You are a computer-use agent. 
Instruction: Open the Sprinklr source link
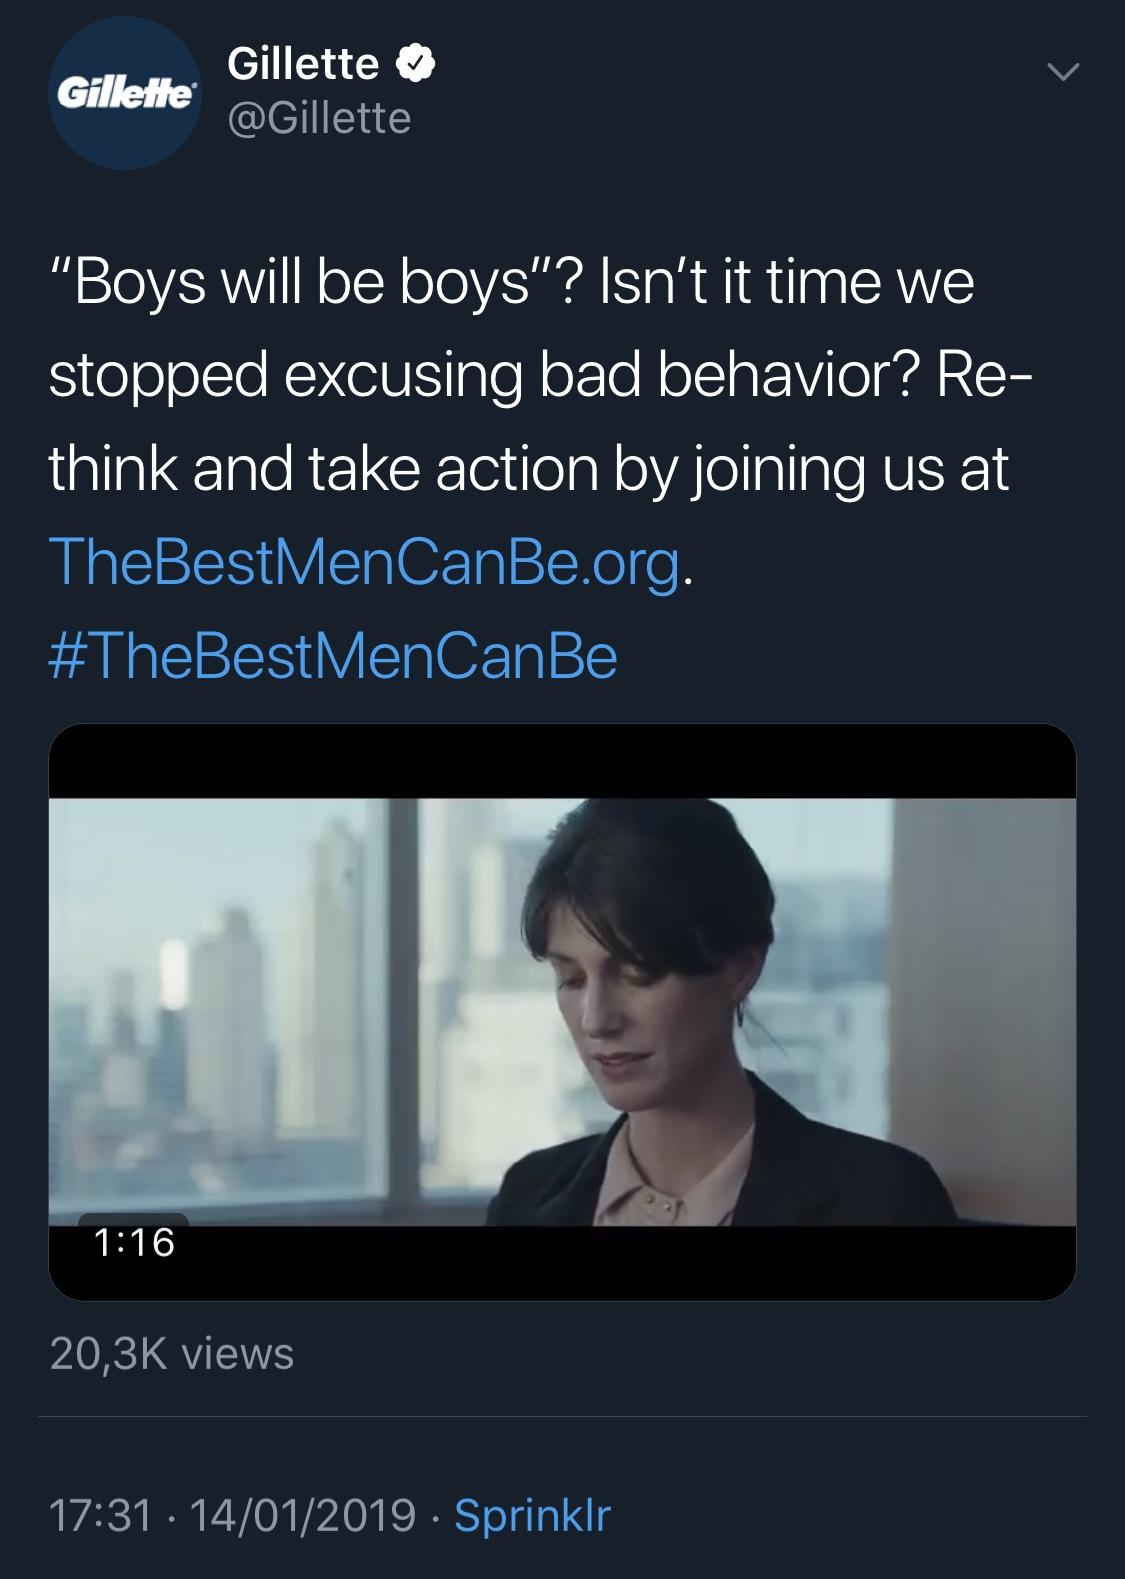pyautogui.click(x=532, y=1514)
